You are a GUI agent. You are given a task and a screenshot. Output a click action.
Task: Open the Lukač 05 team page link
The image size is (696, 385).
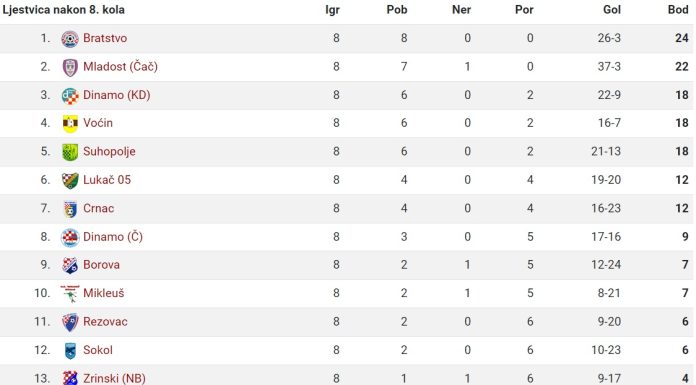pos(107,180)
